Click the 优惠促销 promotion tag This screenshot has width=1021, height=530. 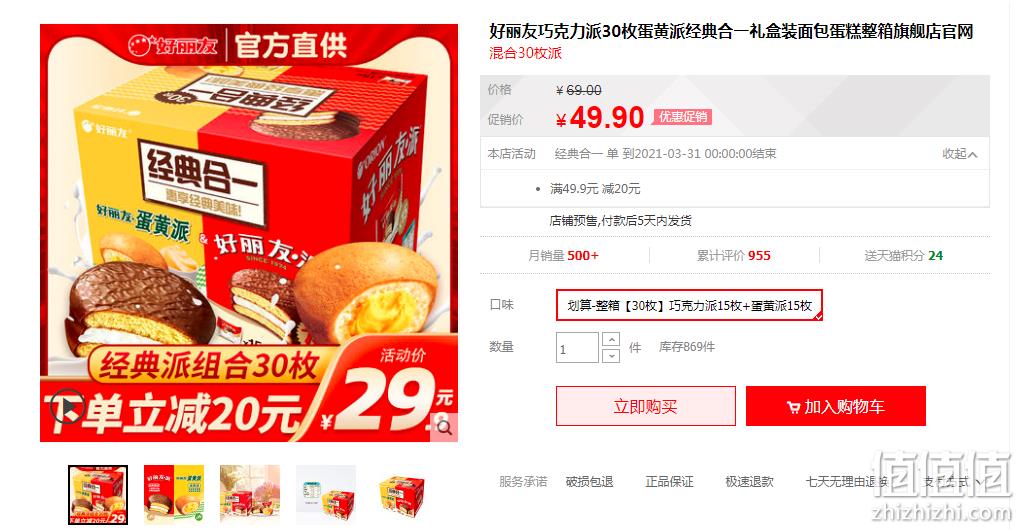pos(682,117)
